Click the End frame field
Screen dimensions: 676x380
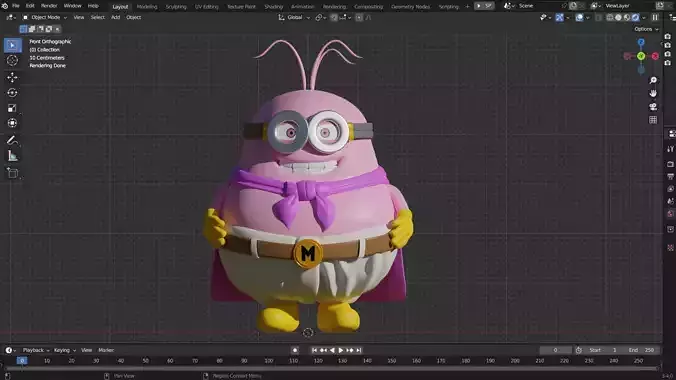(642, 350)
